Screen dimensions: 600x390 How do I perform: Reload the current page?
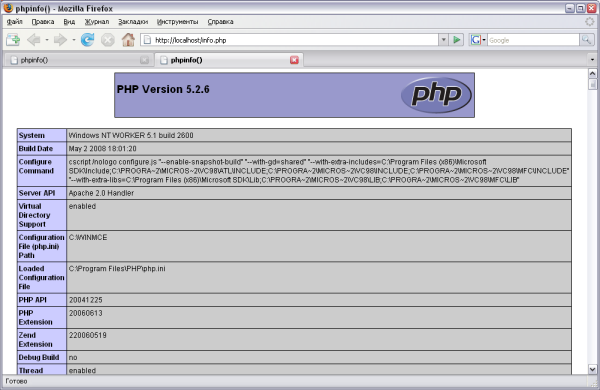87,40
